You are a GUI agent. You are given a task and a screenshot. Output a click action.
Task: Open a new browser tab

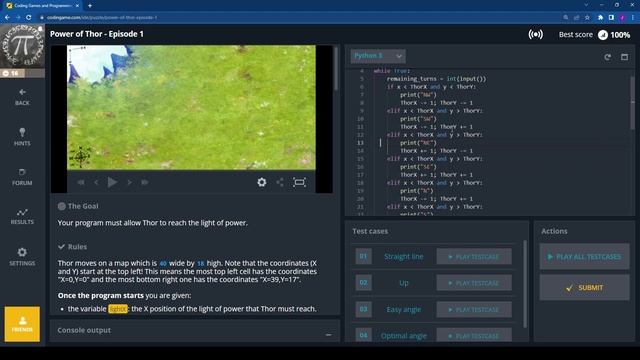point(90,6)
